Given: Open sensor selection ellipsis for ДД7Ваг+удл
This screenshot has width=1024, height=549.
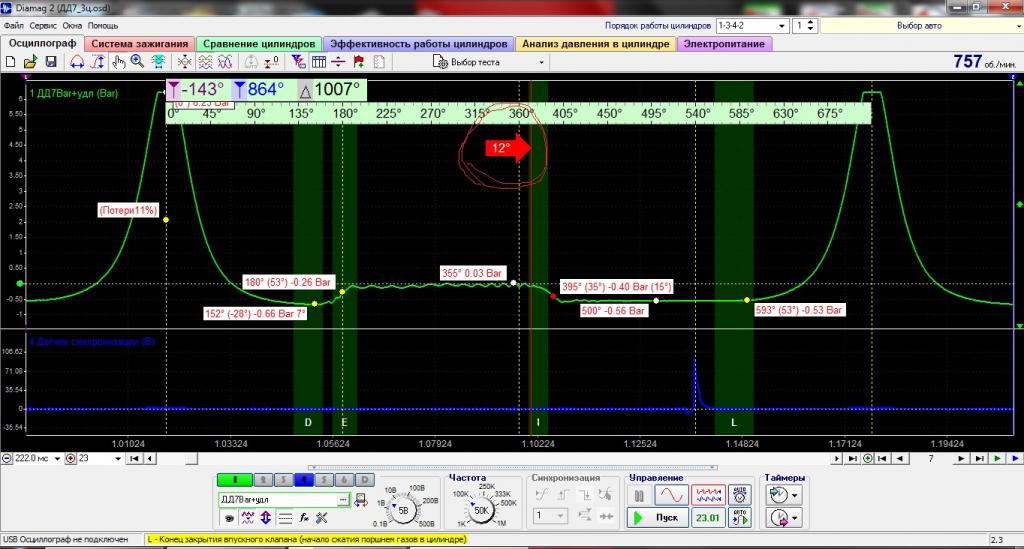Looking at the screenshot, I should coord(343,500).
